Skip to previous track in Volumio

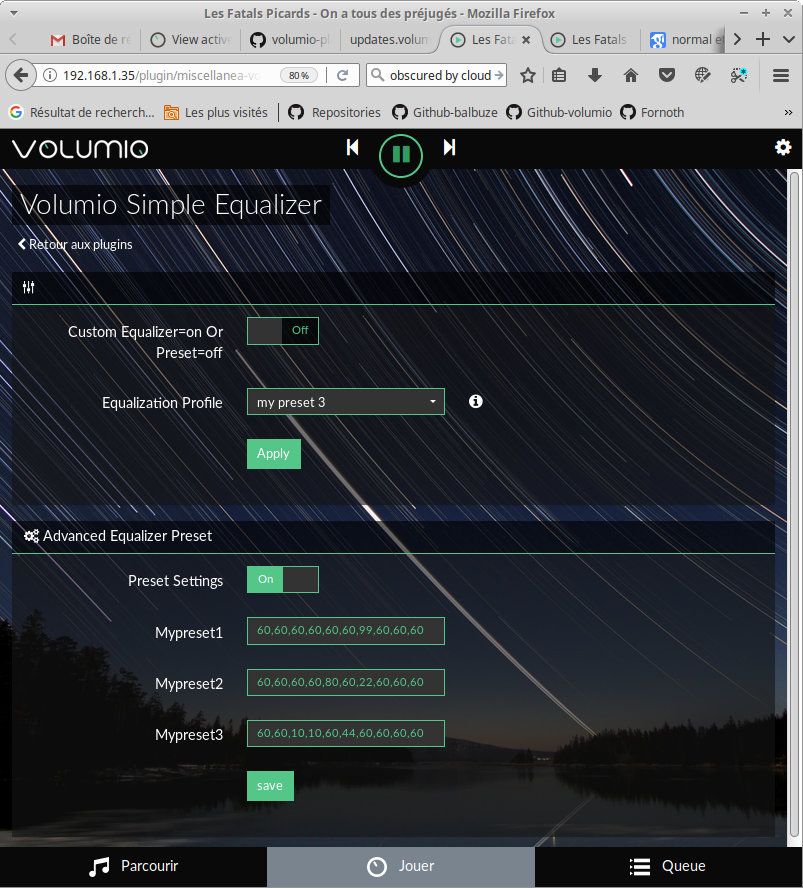352,147
